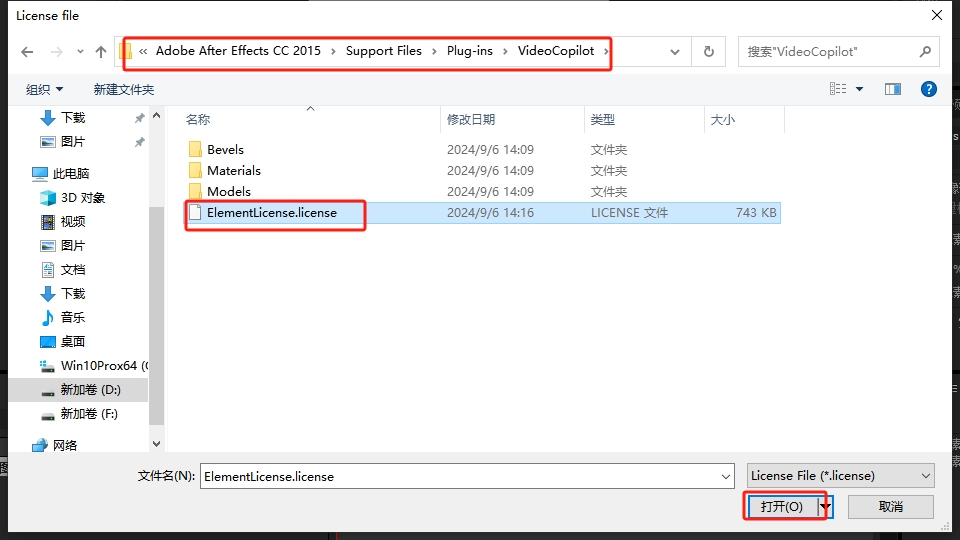Go back with the left arrow
Image resolution: width=960 pixels, height=540 pixels.
(x=27, y=52)
